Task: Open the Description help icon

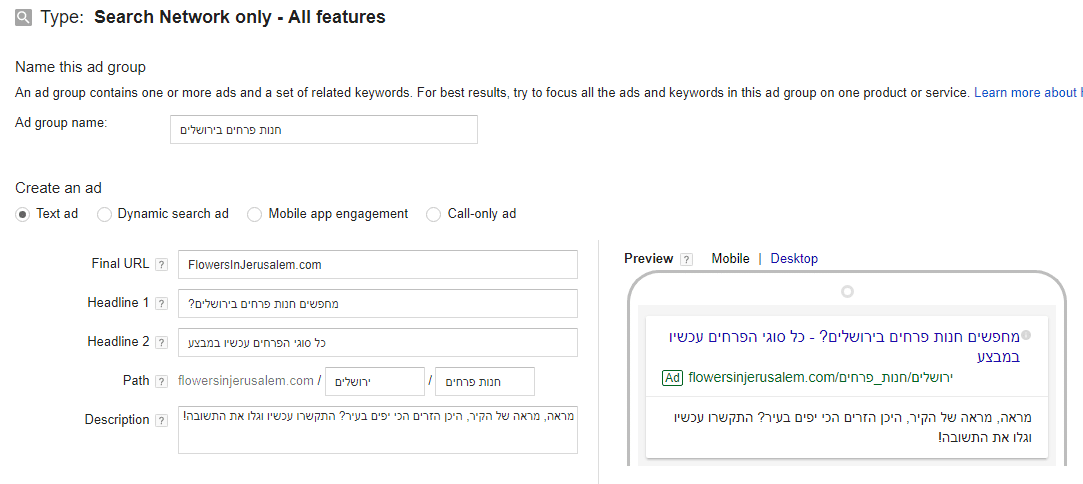Action: click(x=161, y=420)
